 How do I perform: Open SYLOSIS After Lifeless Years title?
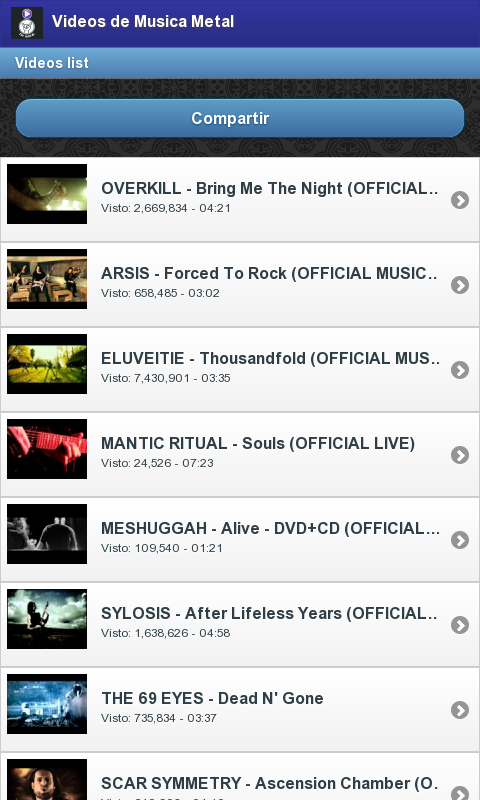click(269, 613)
